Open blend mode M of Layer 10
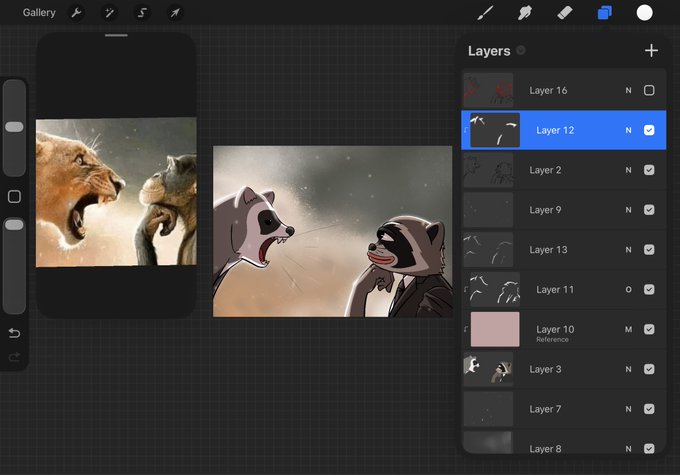 pos(628,329)
